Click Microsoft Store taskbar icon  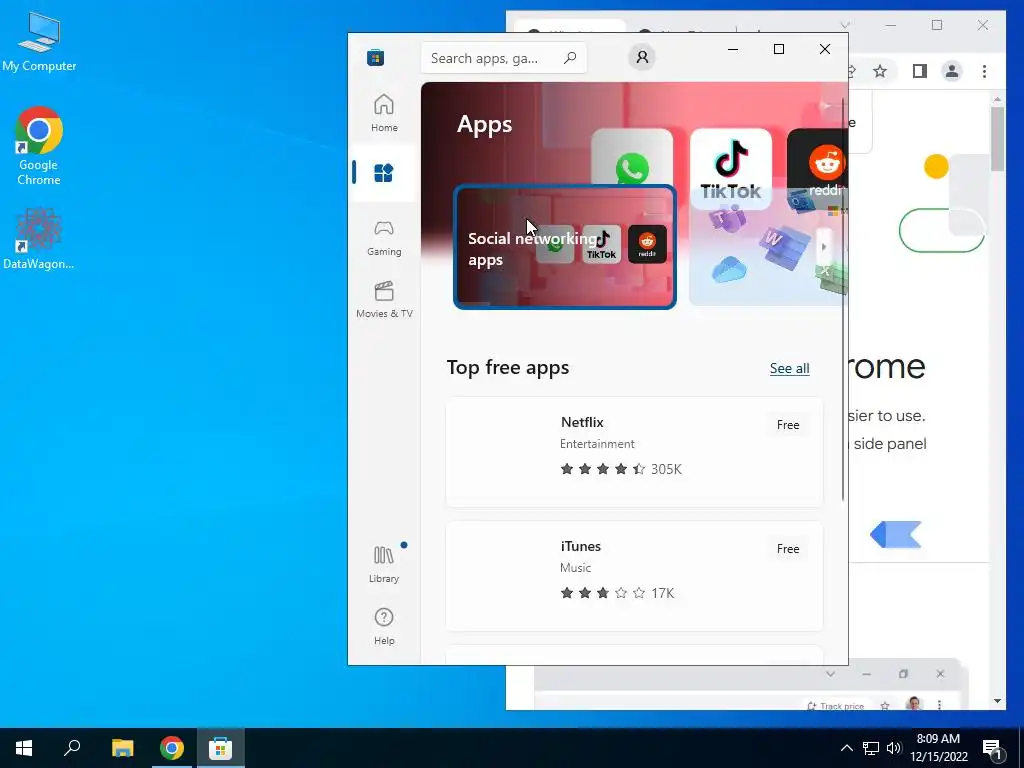(221, 748)
